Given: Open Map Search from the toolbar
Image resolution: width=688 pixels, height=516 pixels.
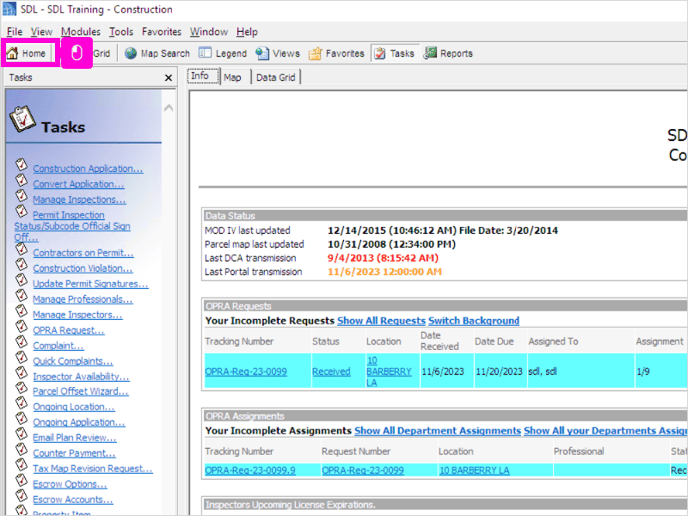Looking at the screenshot, I should [157, 54].
